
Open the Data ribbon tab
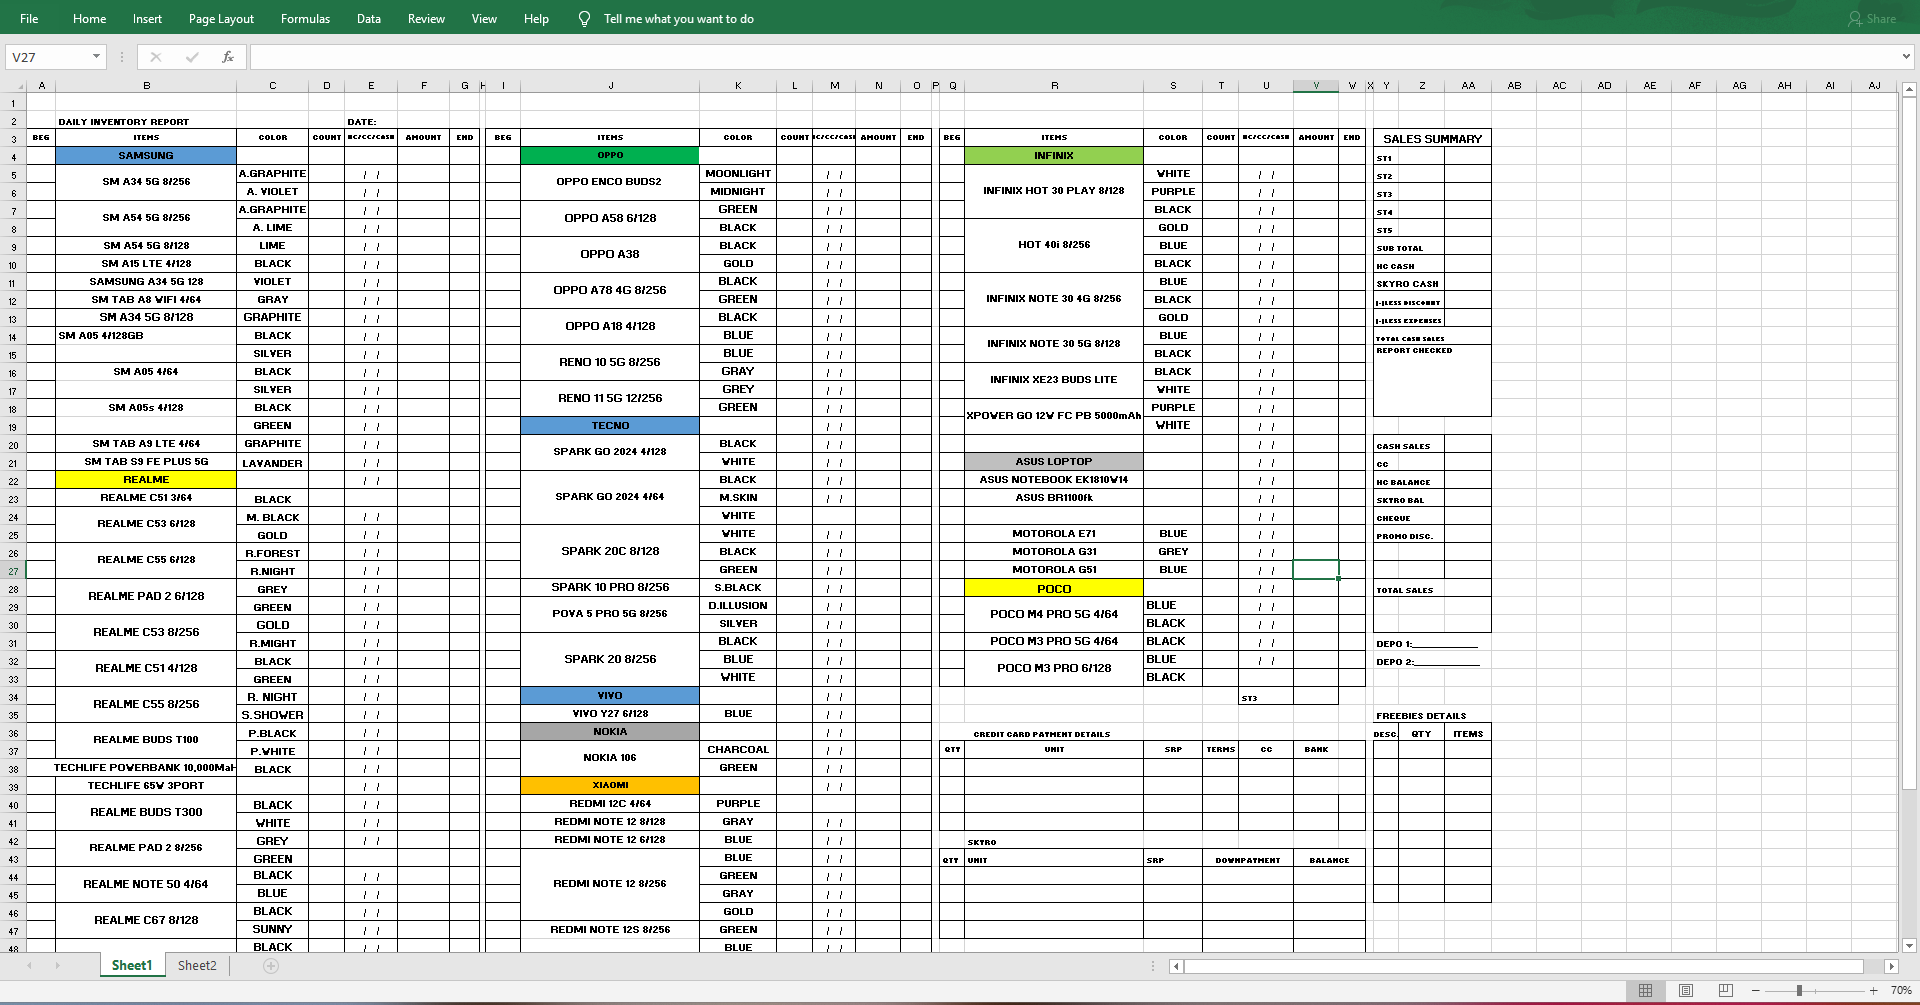(x=369, y=19)
